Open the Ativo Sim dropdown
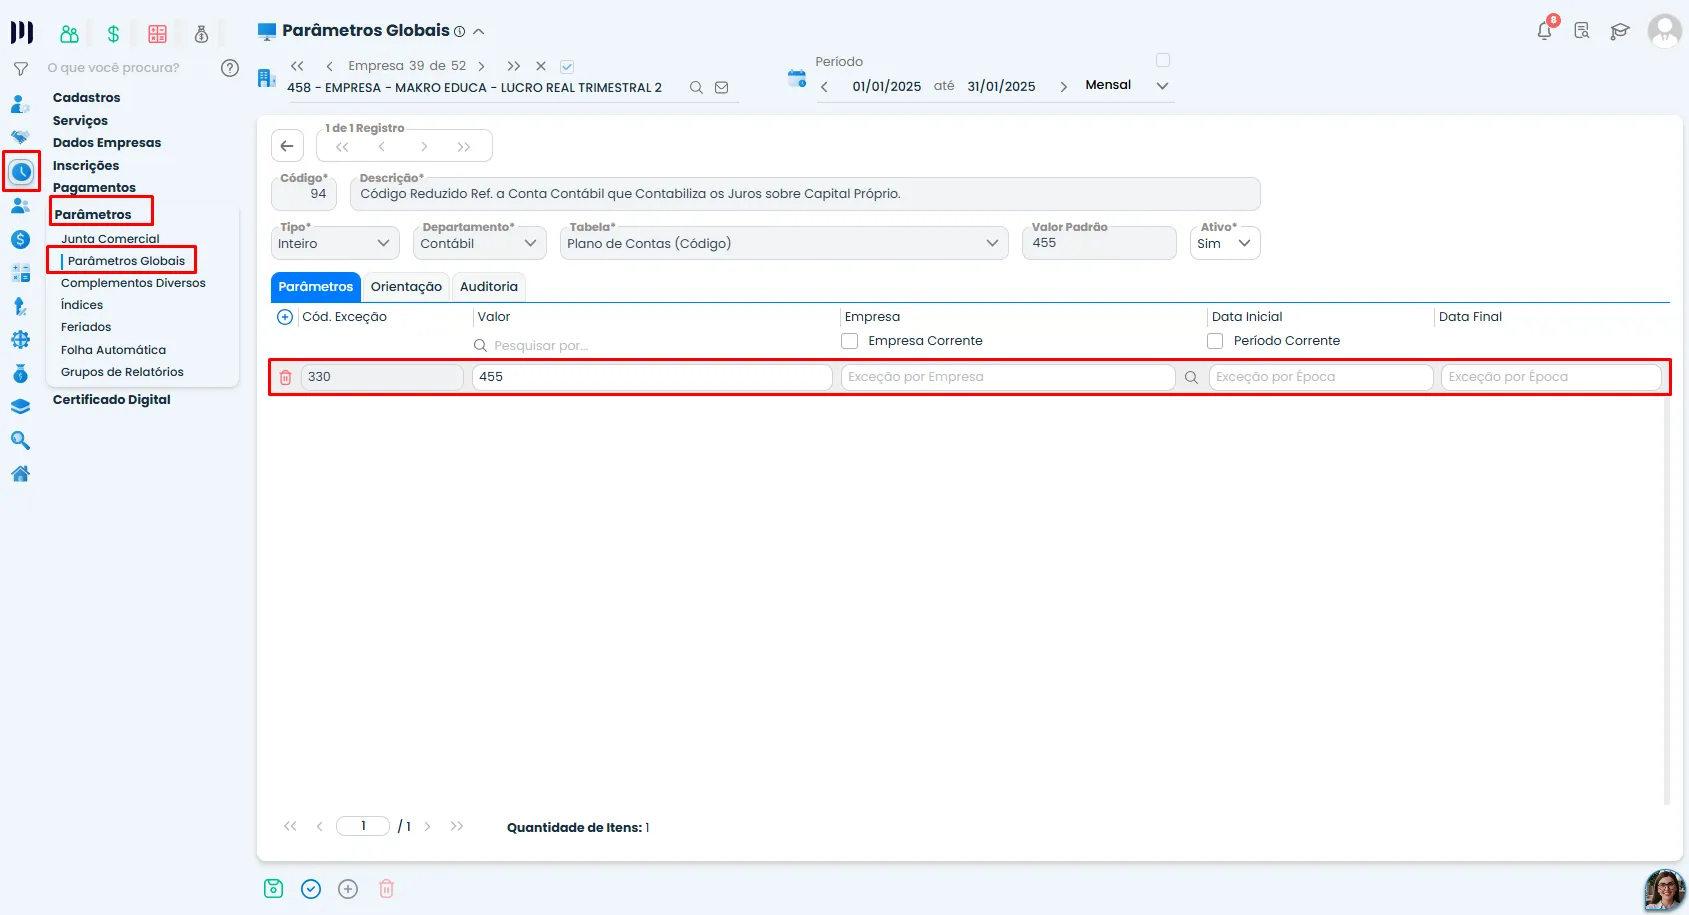This screenshot has height=915, width=1689. tap(1225, 243)
